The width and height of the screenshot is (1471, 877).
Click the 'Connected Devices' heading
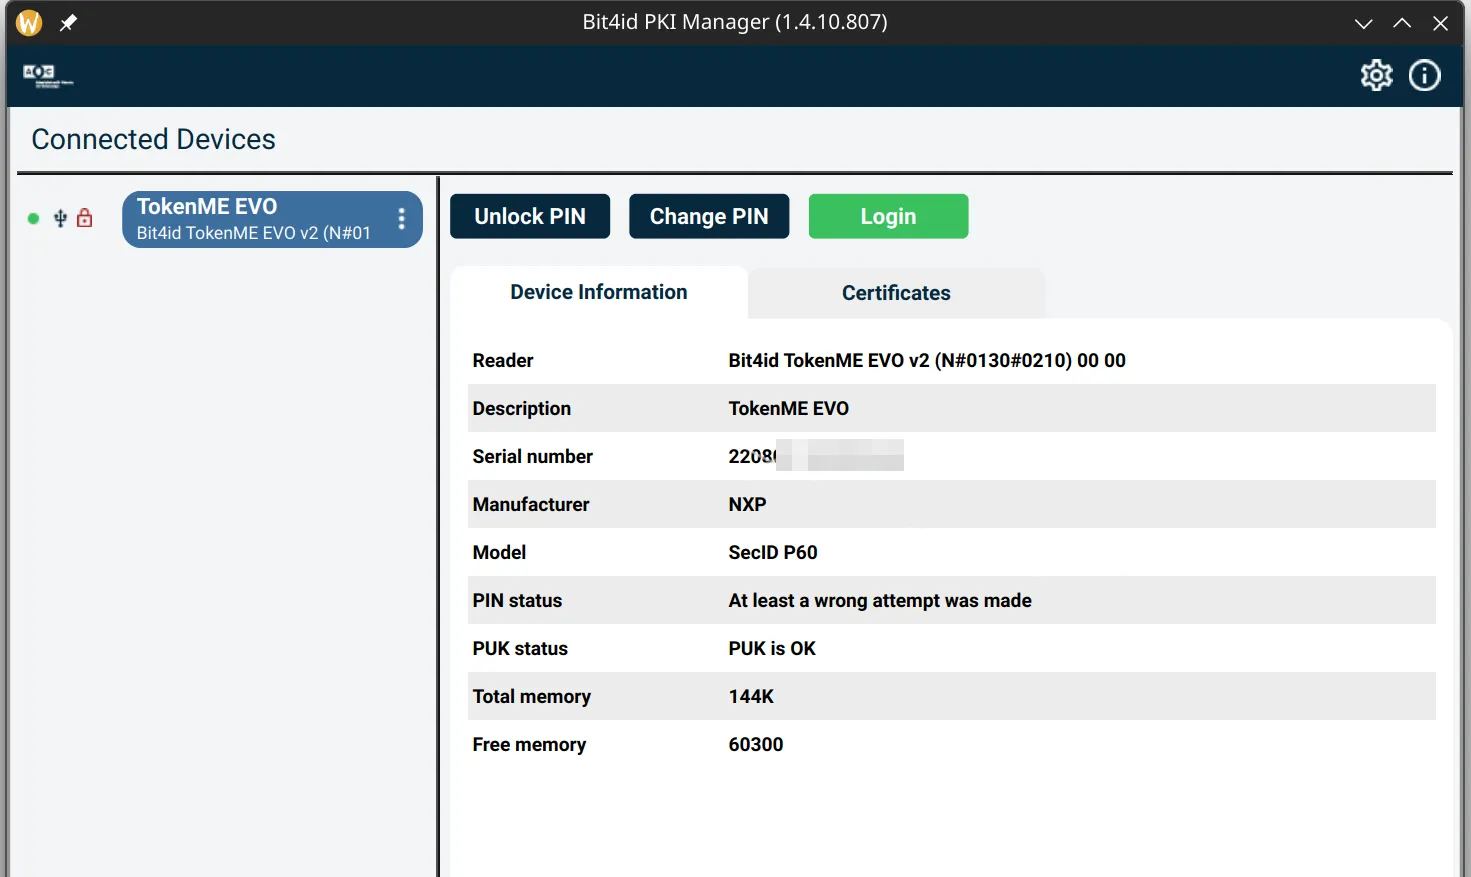[x=153, y=139]
